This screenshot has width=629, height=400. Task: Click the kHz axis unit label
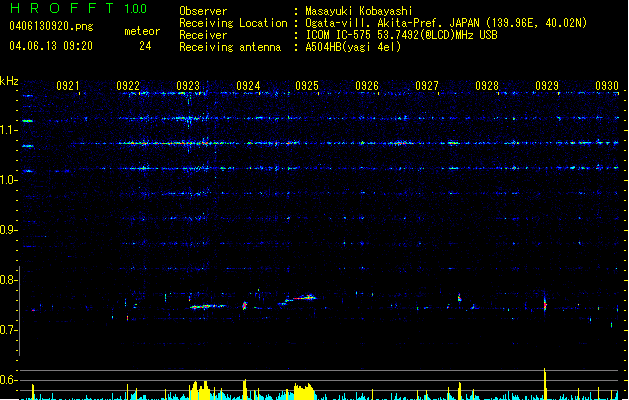point(9,81)
